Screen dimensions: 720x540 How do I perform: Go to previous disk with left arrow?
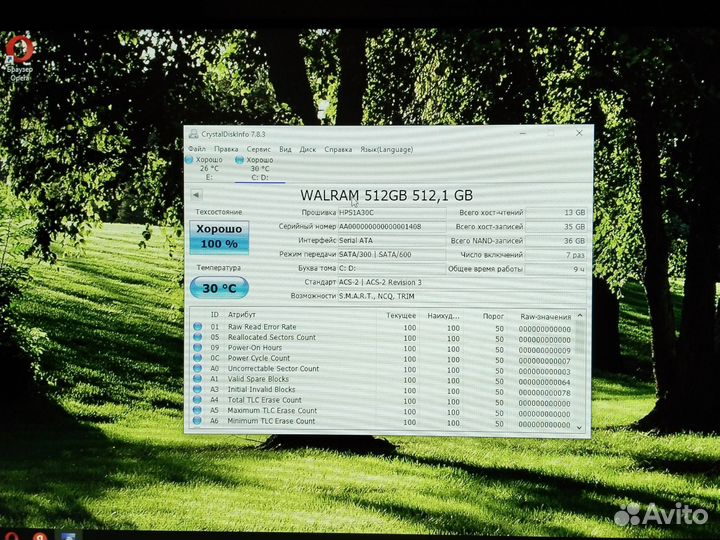(197, 195)
